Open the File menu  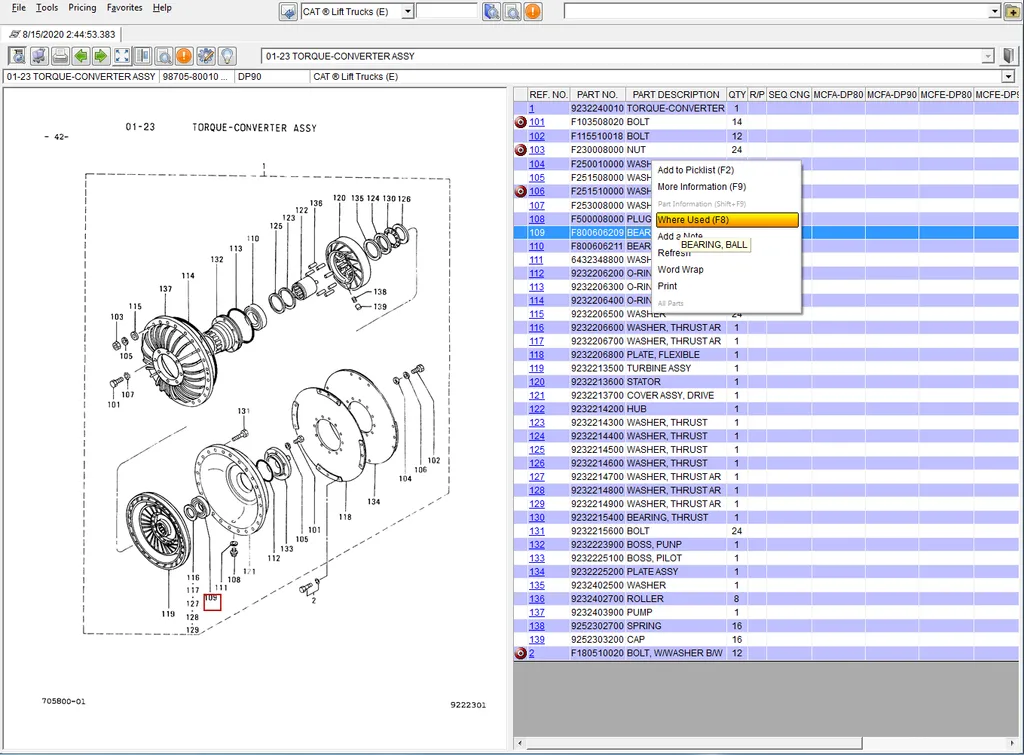pos(18,8)
